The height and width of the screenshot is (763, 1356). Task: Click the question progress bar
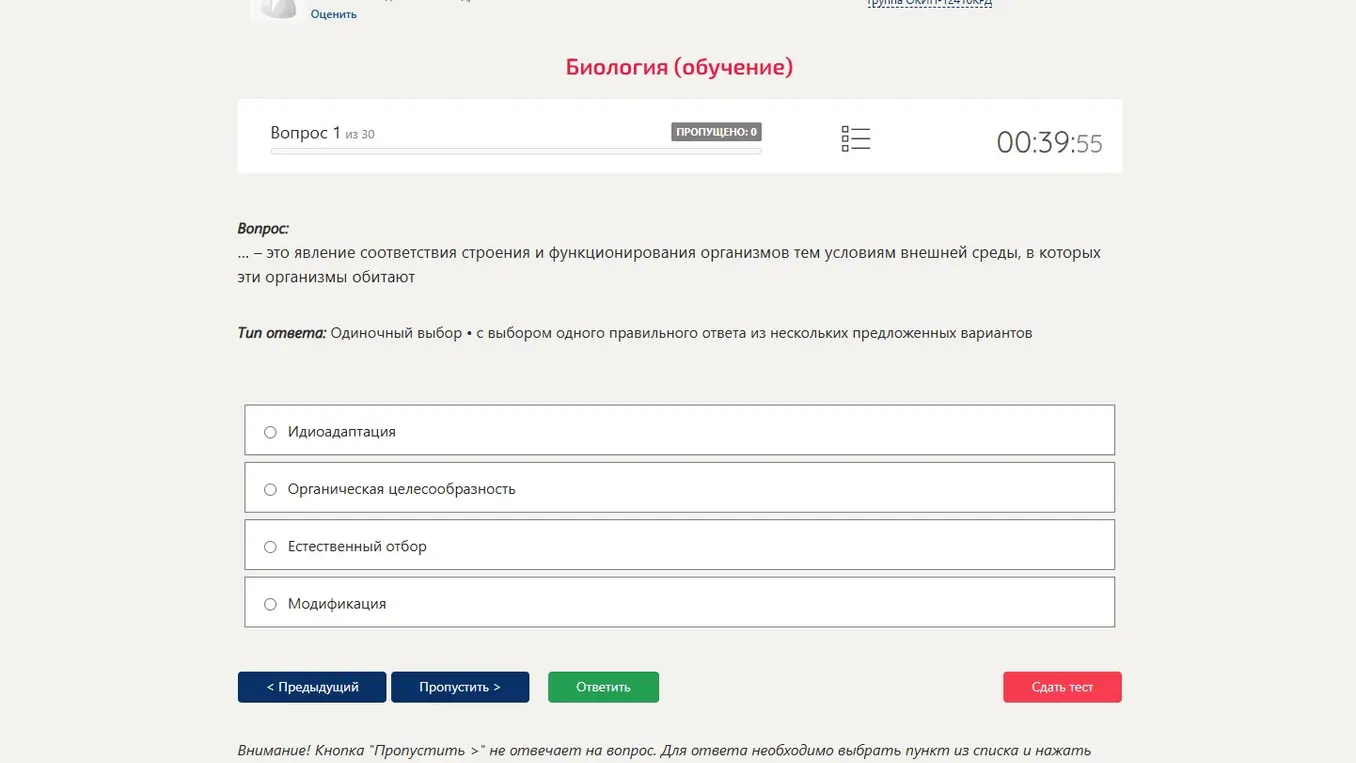[x=516, y=151]
